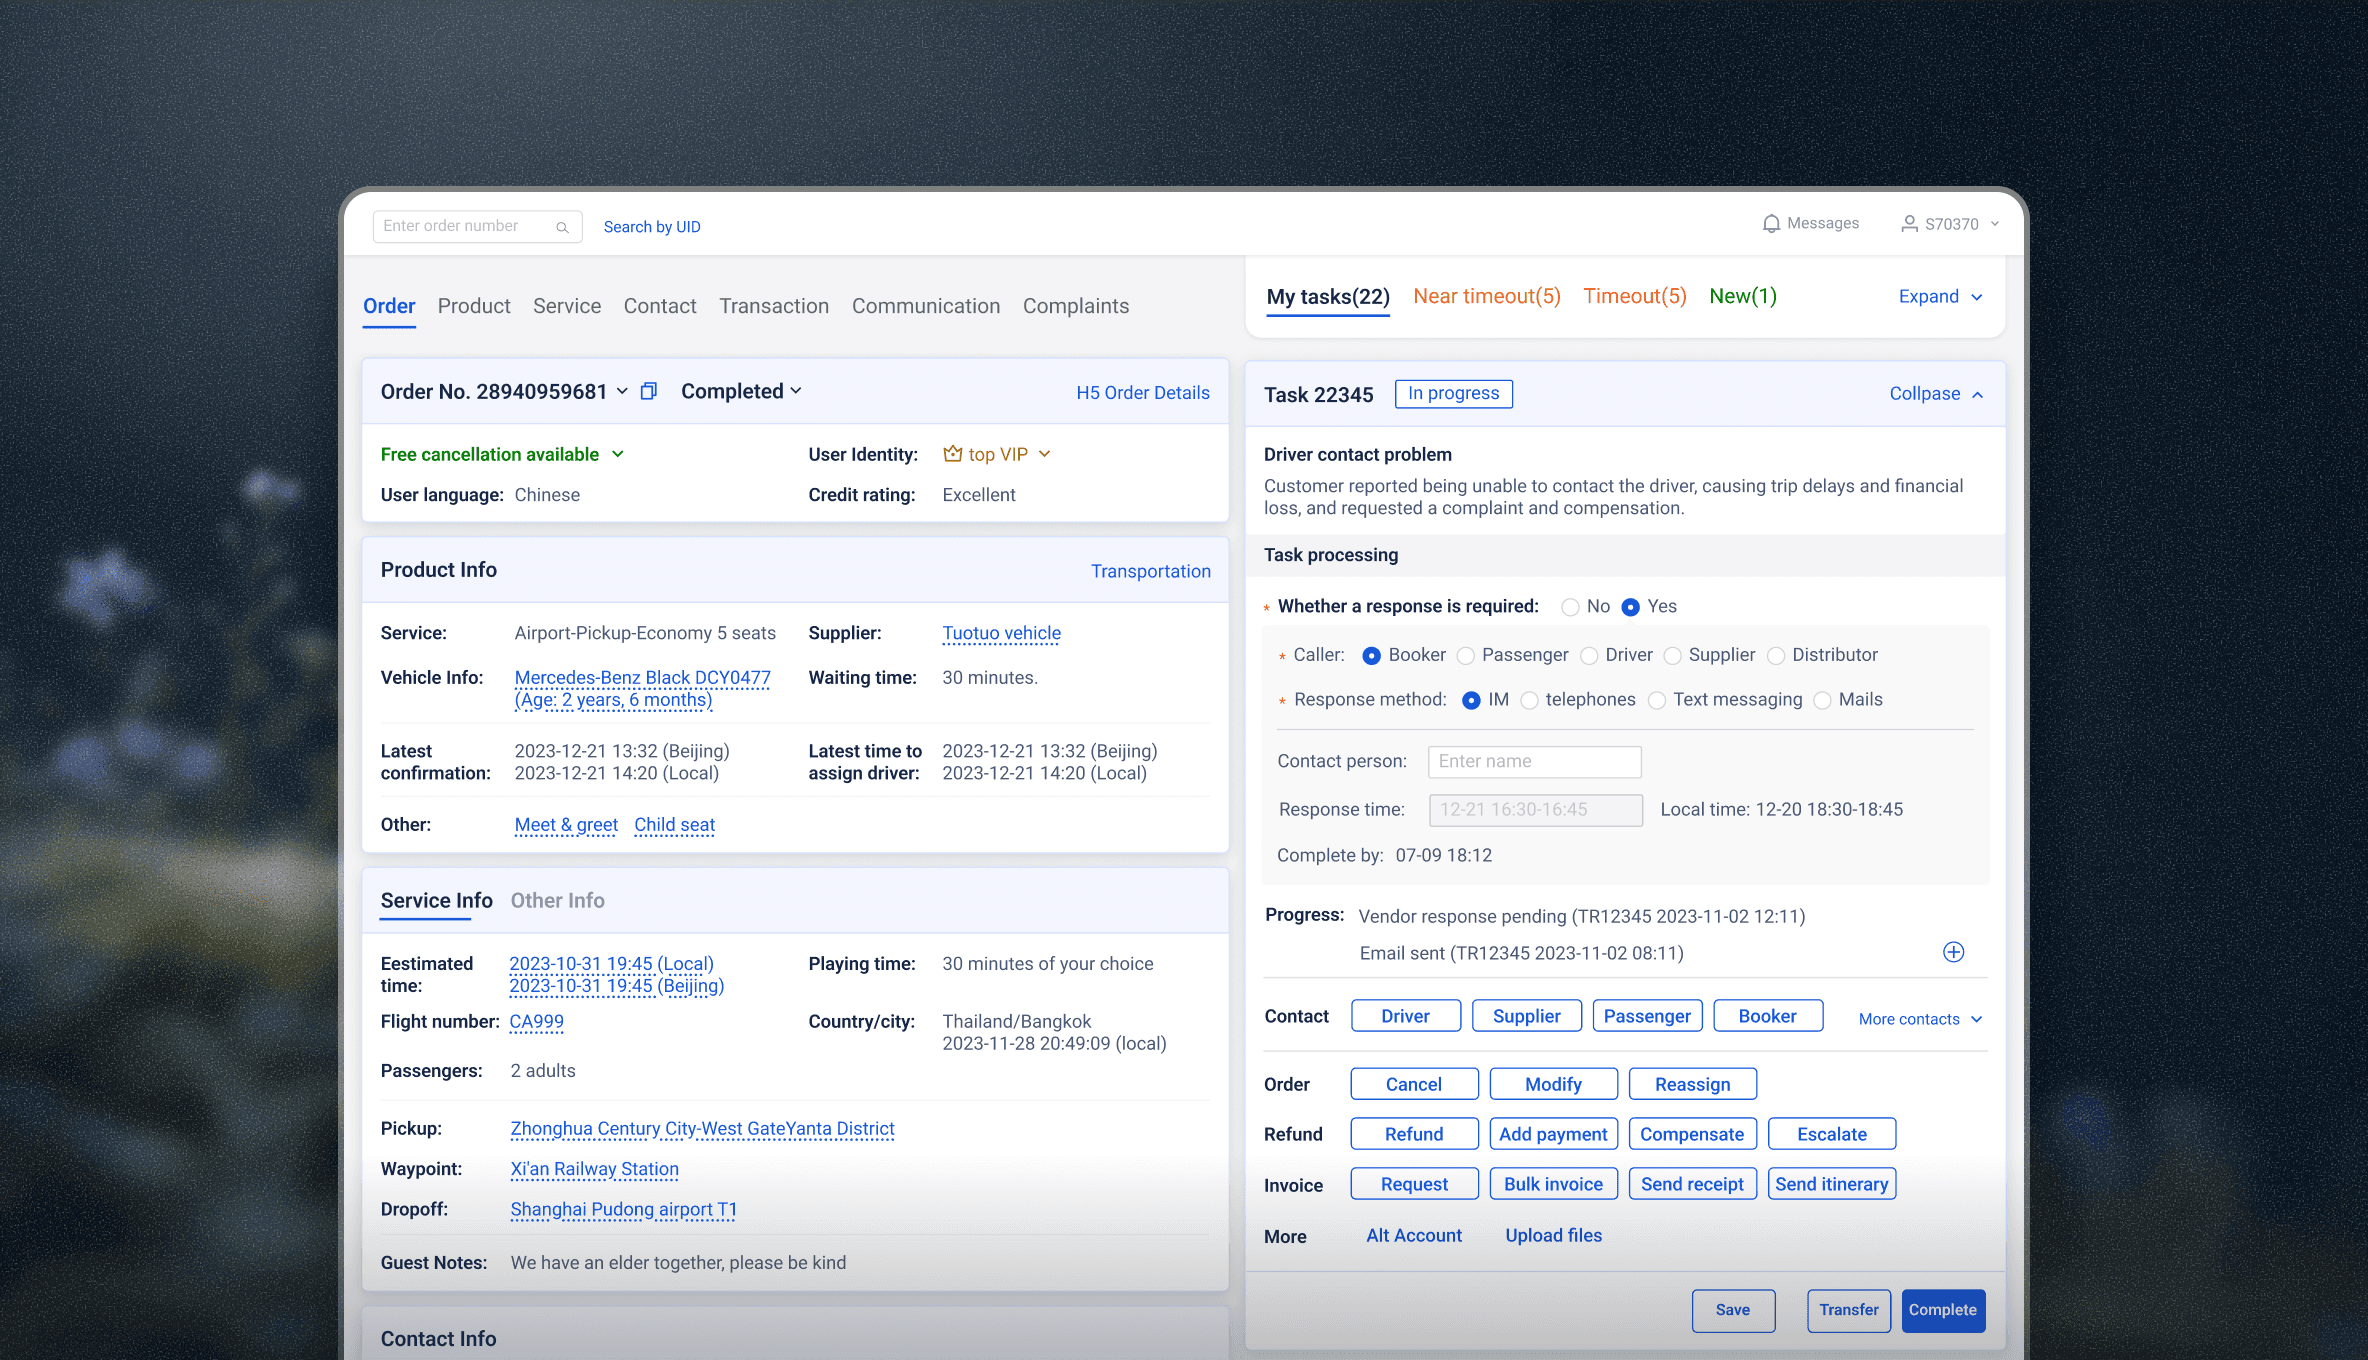Focus Contact person Enter name field
Image resolution: width=2368 pixels, height=1360 pixels.
[1534, 762]
